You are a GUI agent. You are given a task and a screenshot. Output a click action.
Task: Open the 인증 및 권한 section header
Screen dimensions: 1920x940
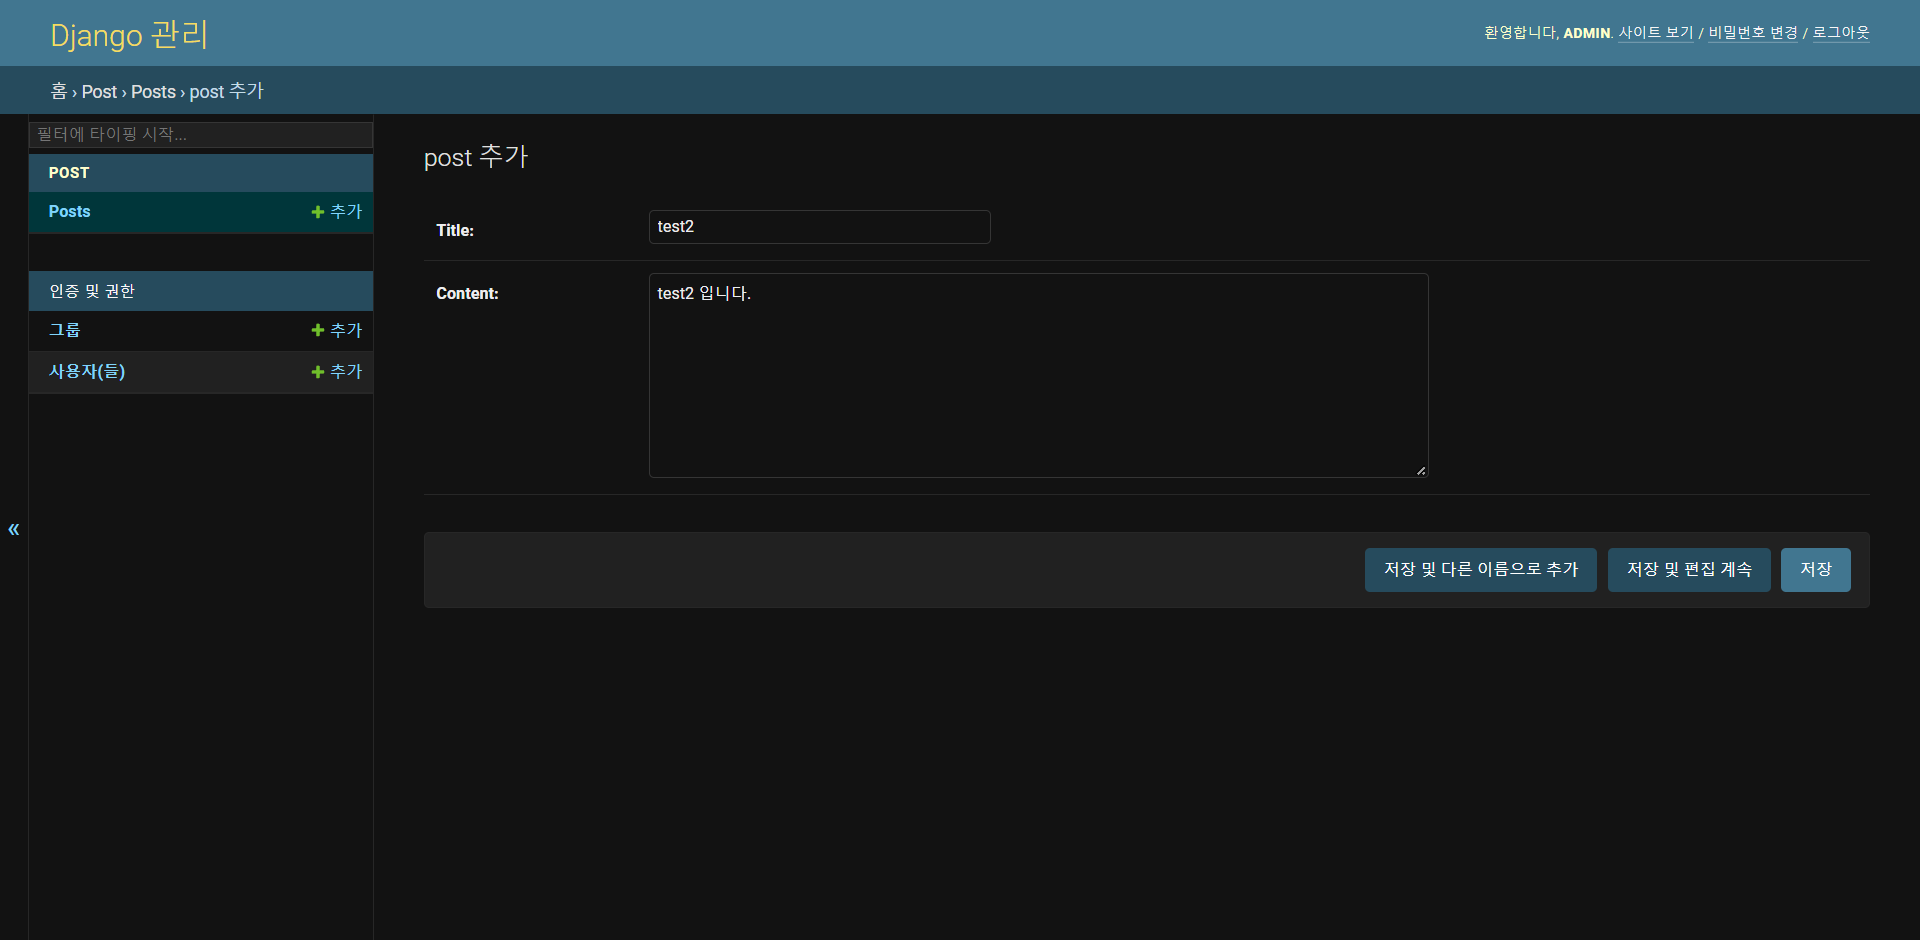(92, 291)
